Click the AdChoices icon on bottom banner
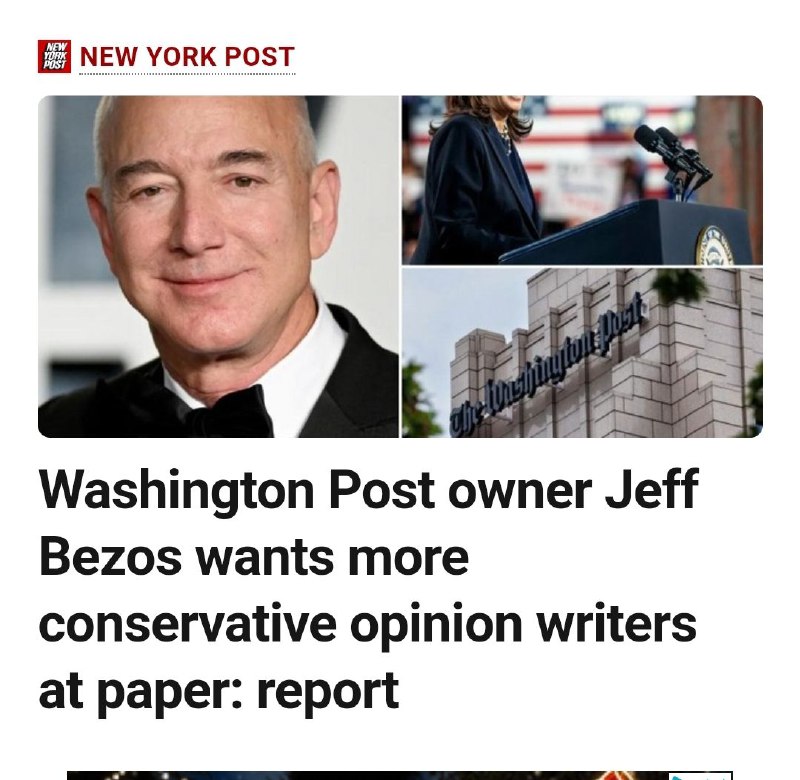The image size is (800, 780). [x=700, y=776]
